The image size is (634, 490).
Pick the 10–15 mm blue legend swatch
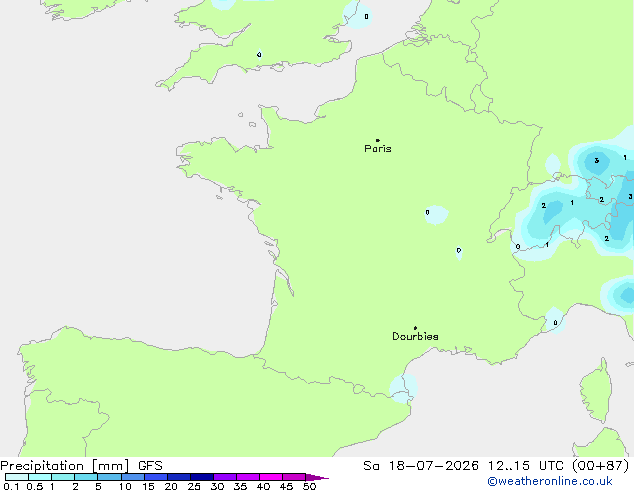pyautogui.click(x=133, y=477)
